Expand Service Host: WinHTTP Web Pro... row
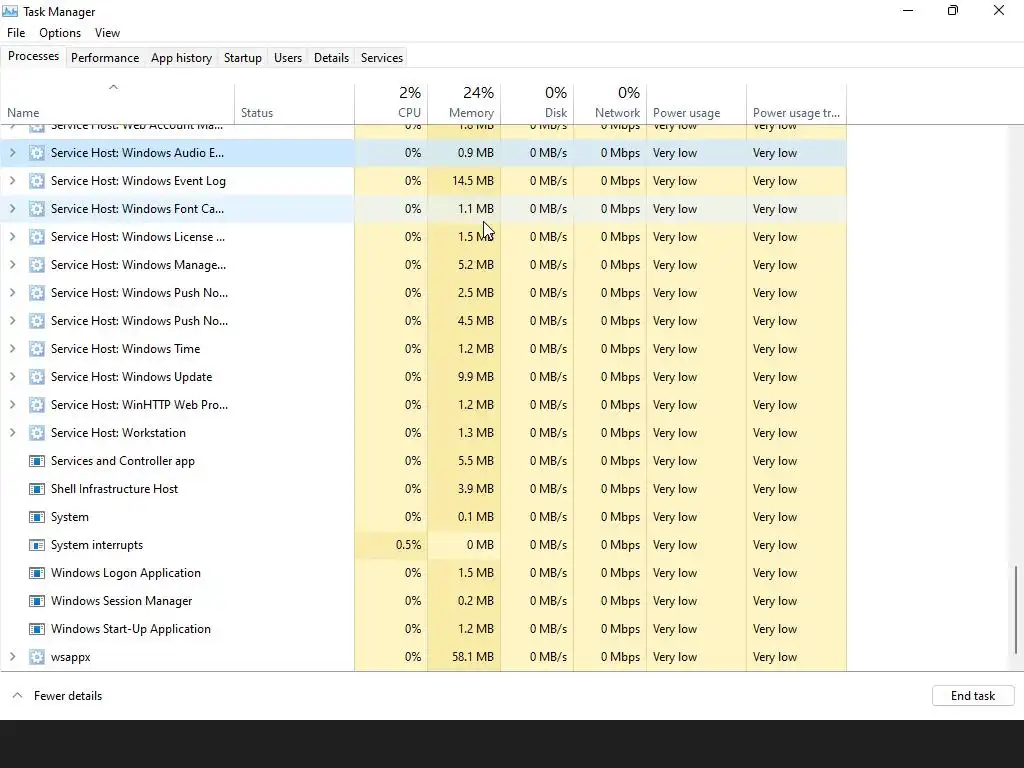This screenshot has width=1024, height=768. pyautogui.click(x=12, y=405)
